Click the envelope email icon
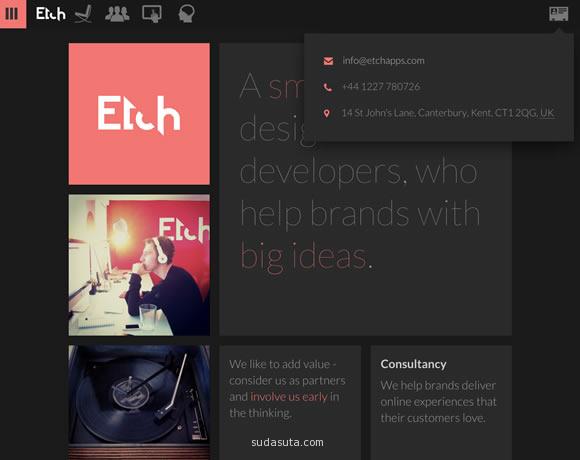Screen dimensions: 580x460 tap(328, 61)
